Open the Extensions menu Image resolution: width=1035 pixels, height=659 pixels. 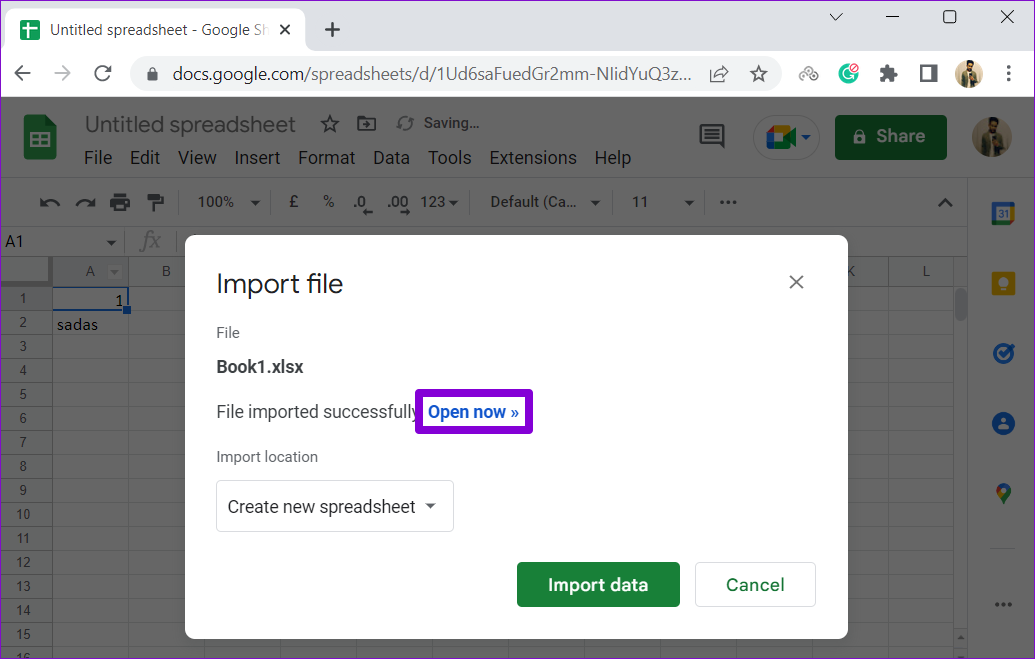tap(533, 158)
